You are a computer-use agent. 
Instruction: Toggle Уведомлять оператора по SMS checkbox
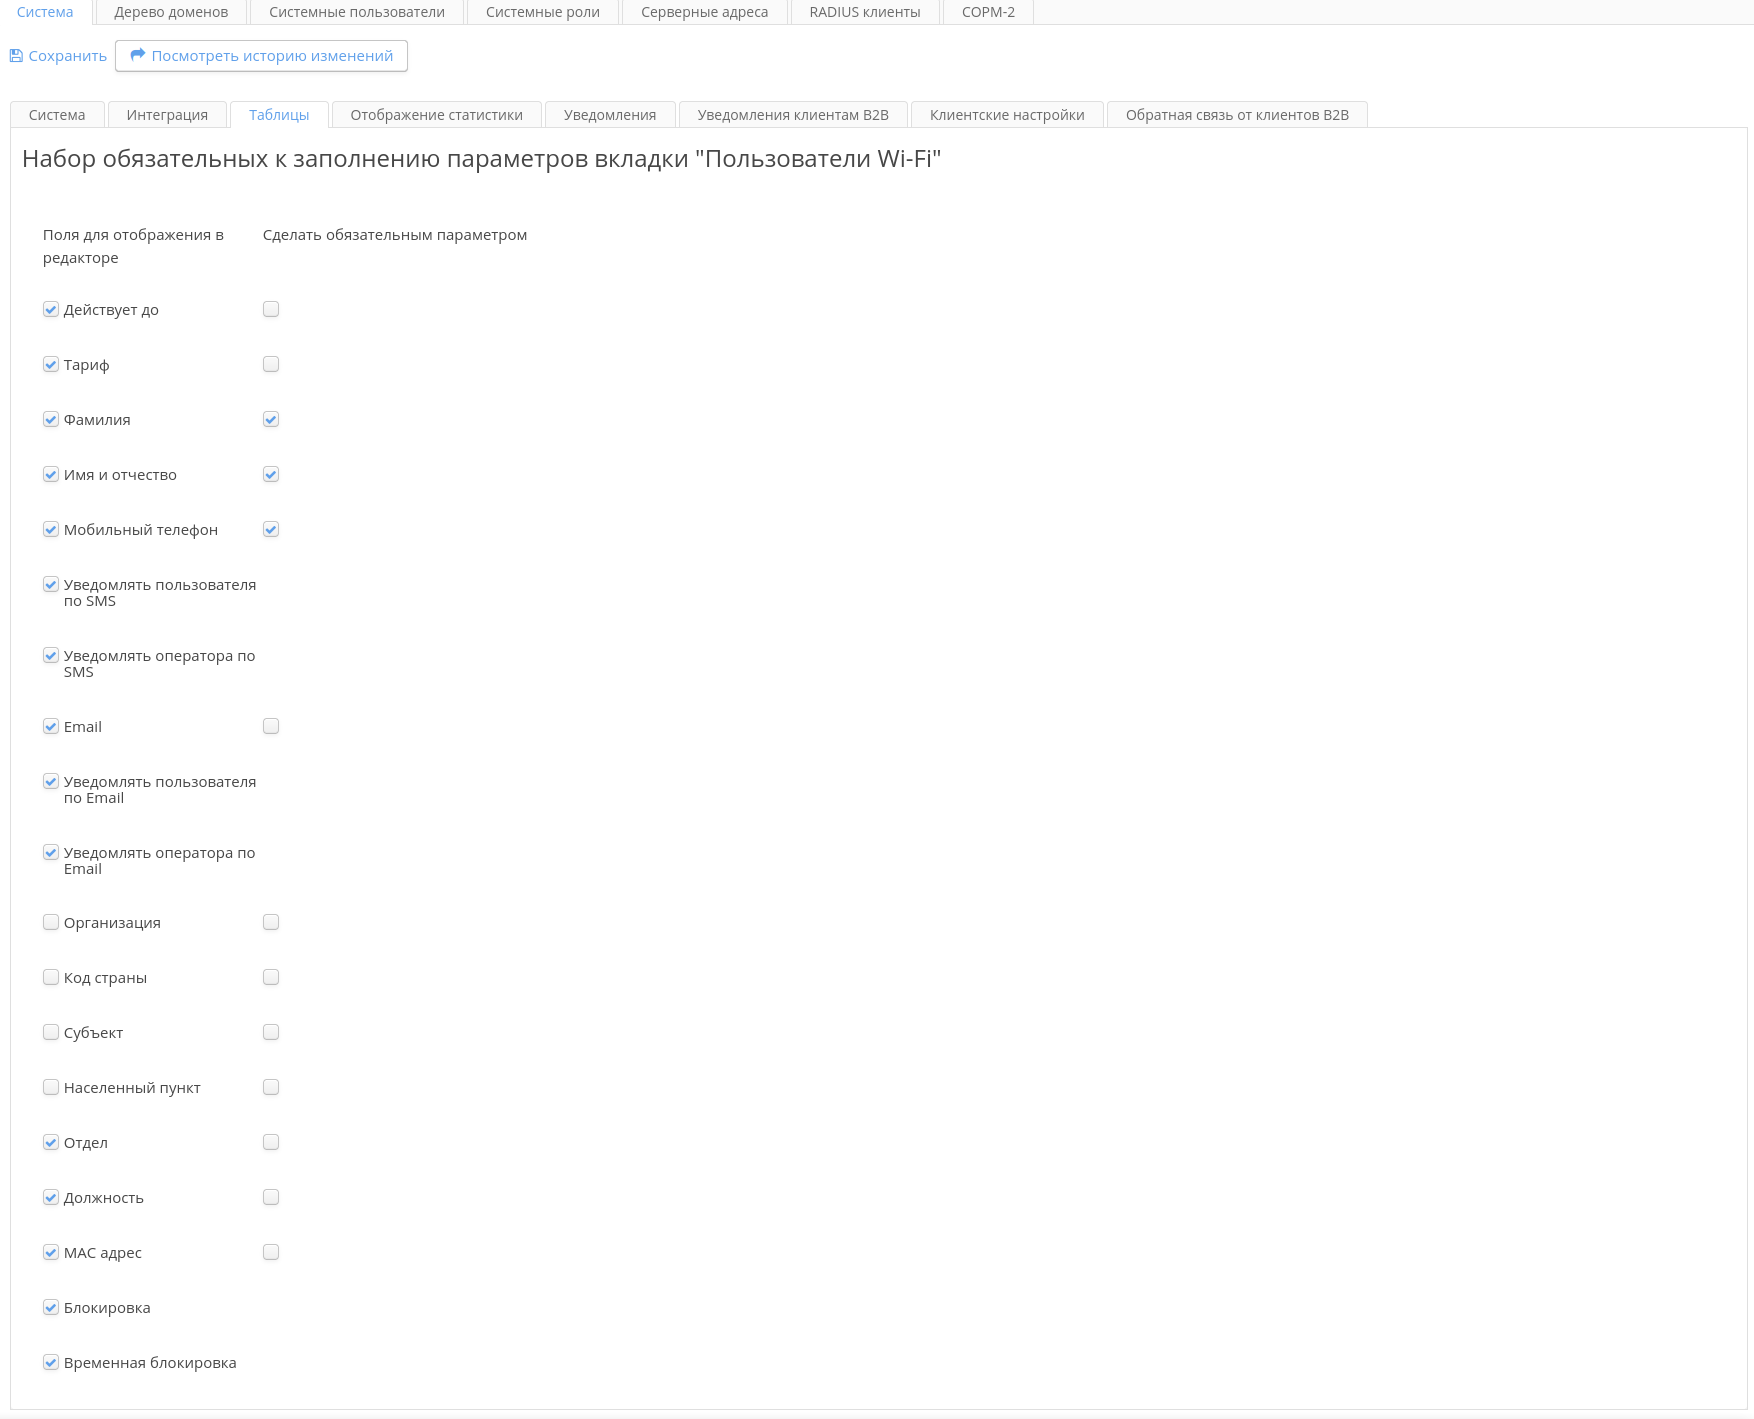(51, 656)
